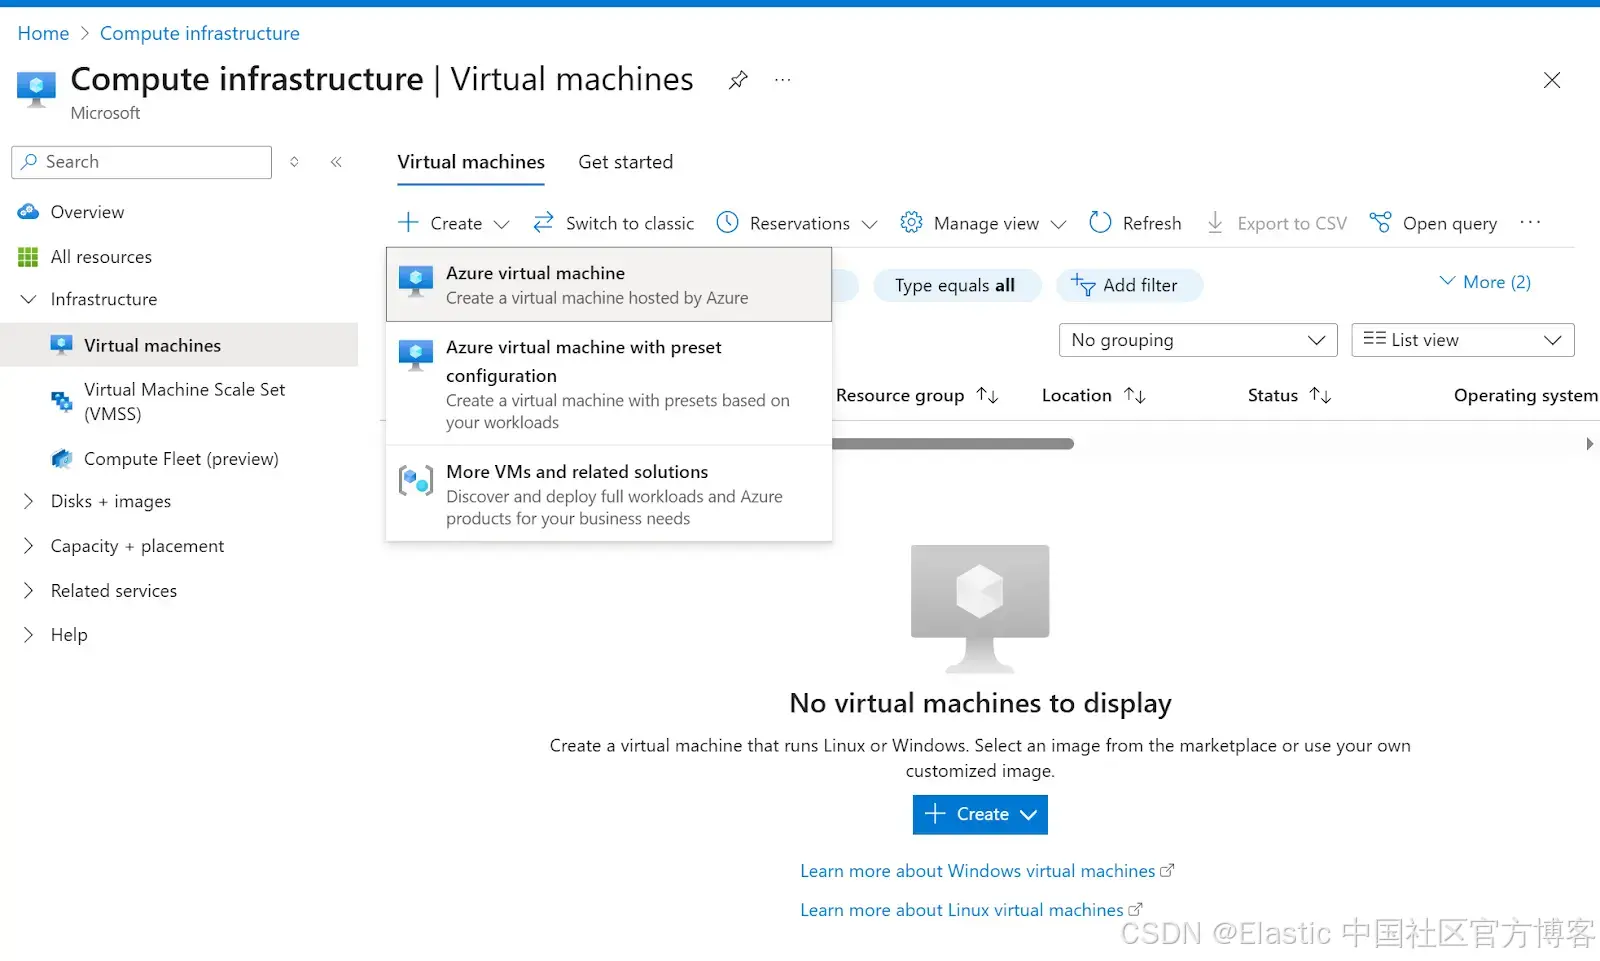Image resolution: width=1600 pixels, height=961 pixels.
Task: Choose Azure virtual machine from the Create menu
Action: 609,285
